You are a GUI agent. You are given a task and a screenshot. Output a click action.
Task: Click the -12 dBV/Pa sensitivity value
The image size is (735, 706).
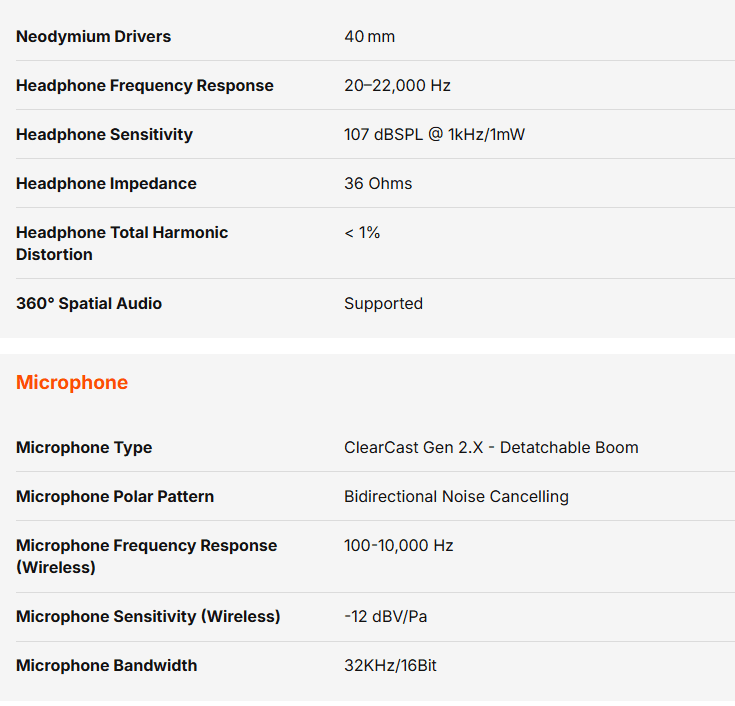pyautogui.click(x=385, y=617)
